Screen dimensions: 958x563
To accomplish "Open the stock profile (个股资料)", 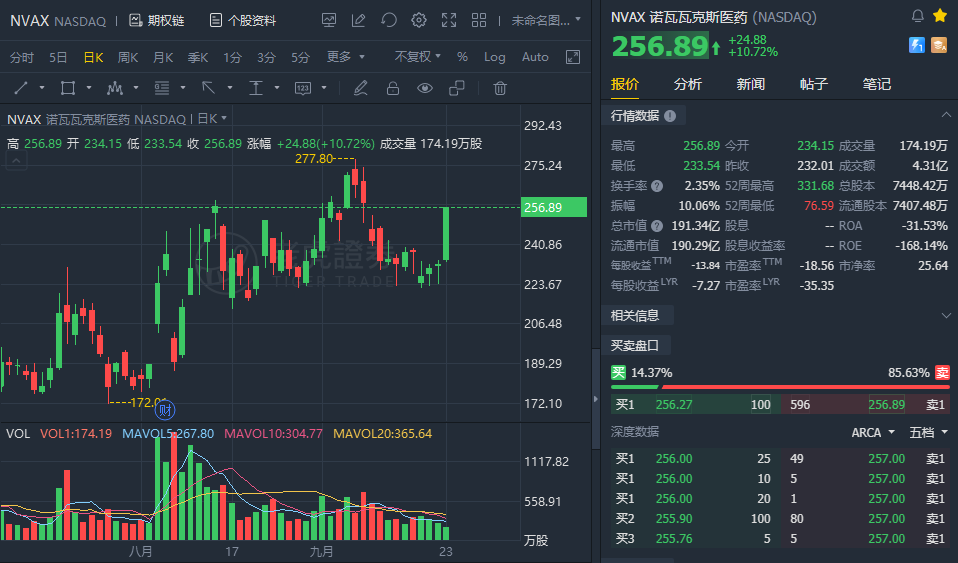I will [x=243, y=20].
